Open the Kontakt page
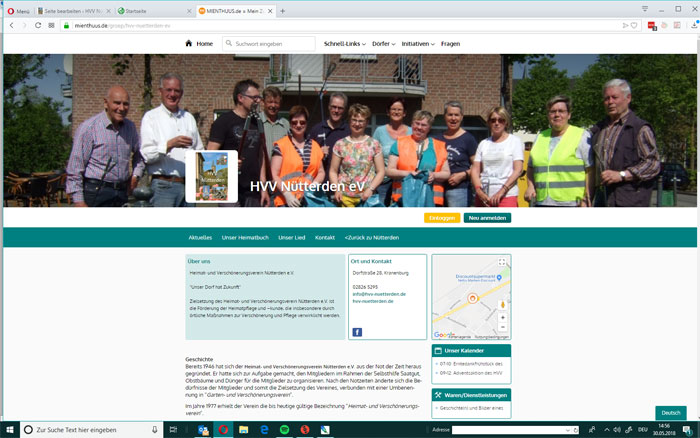Screen dimensions: 700x438 [325, 238]
